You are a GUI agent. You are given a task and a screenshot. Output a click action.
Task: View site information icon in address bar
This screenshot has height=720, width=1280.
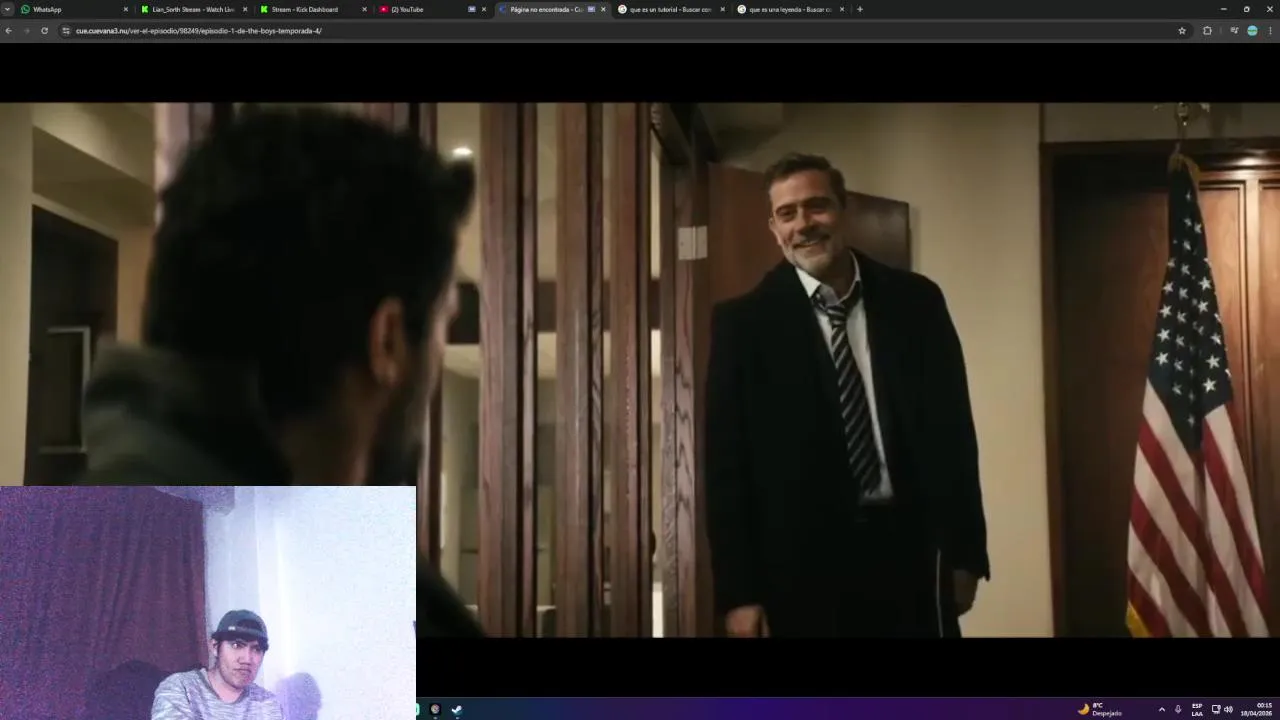click(66, 31)
